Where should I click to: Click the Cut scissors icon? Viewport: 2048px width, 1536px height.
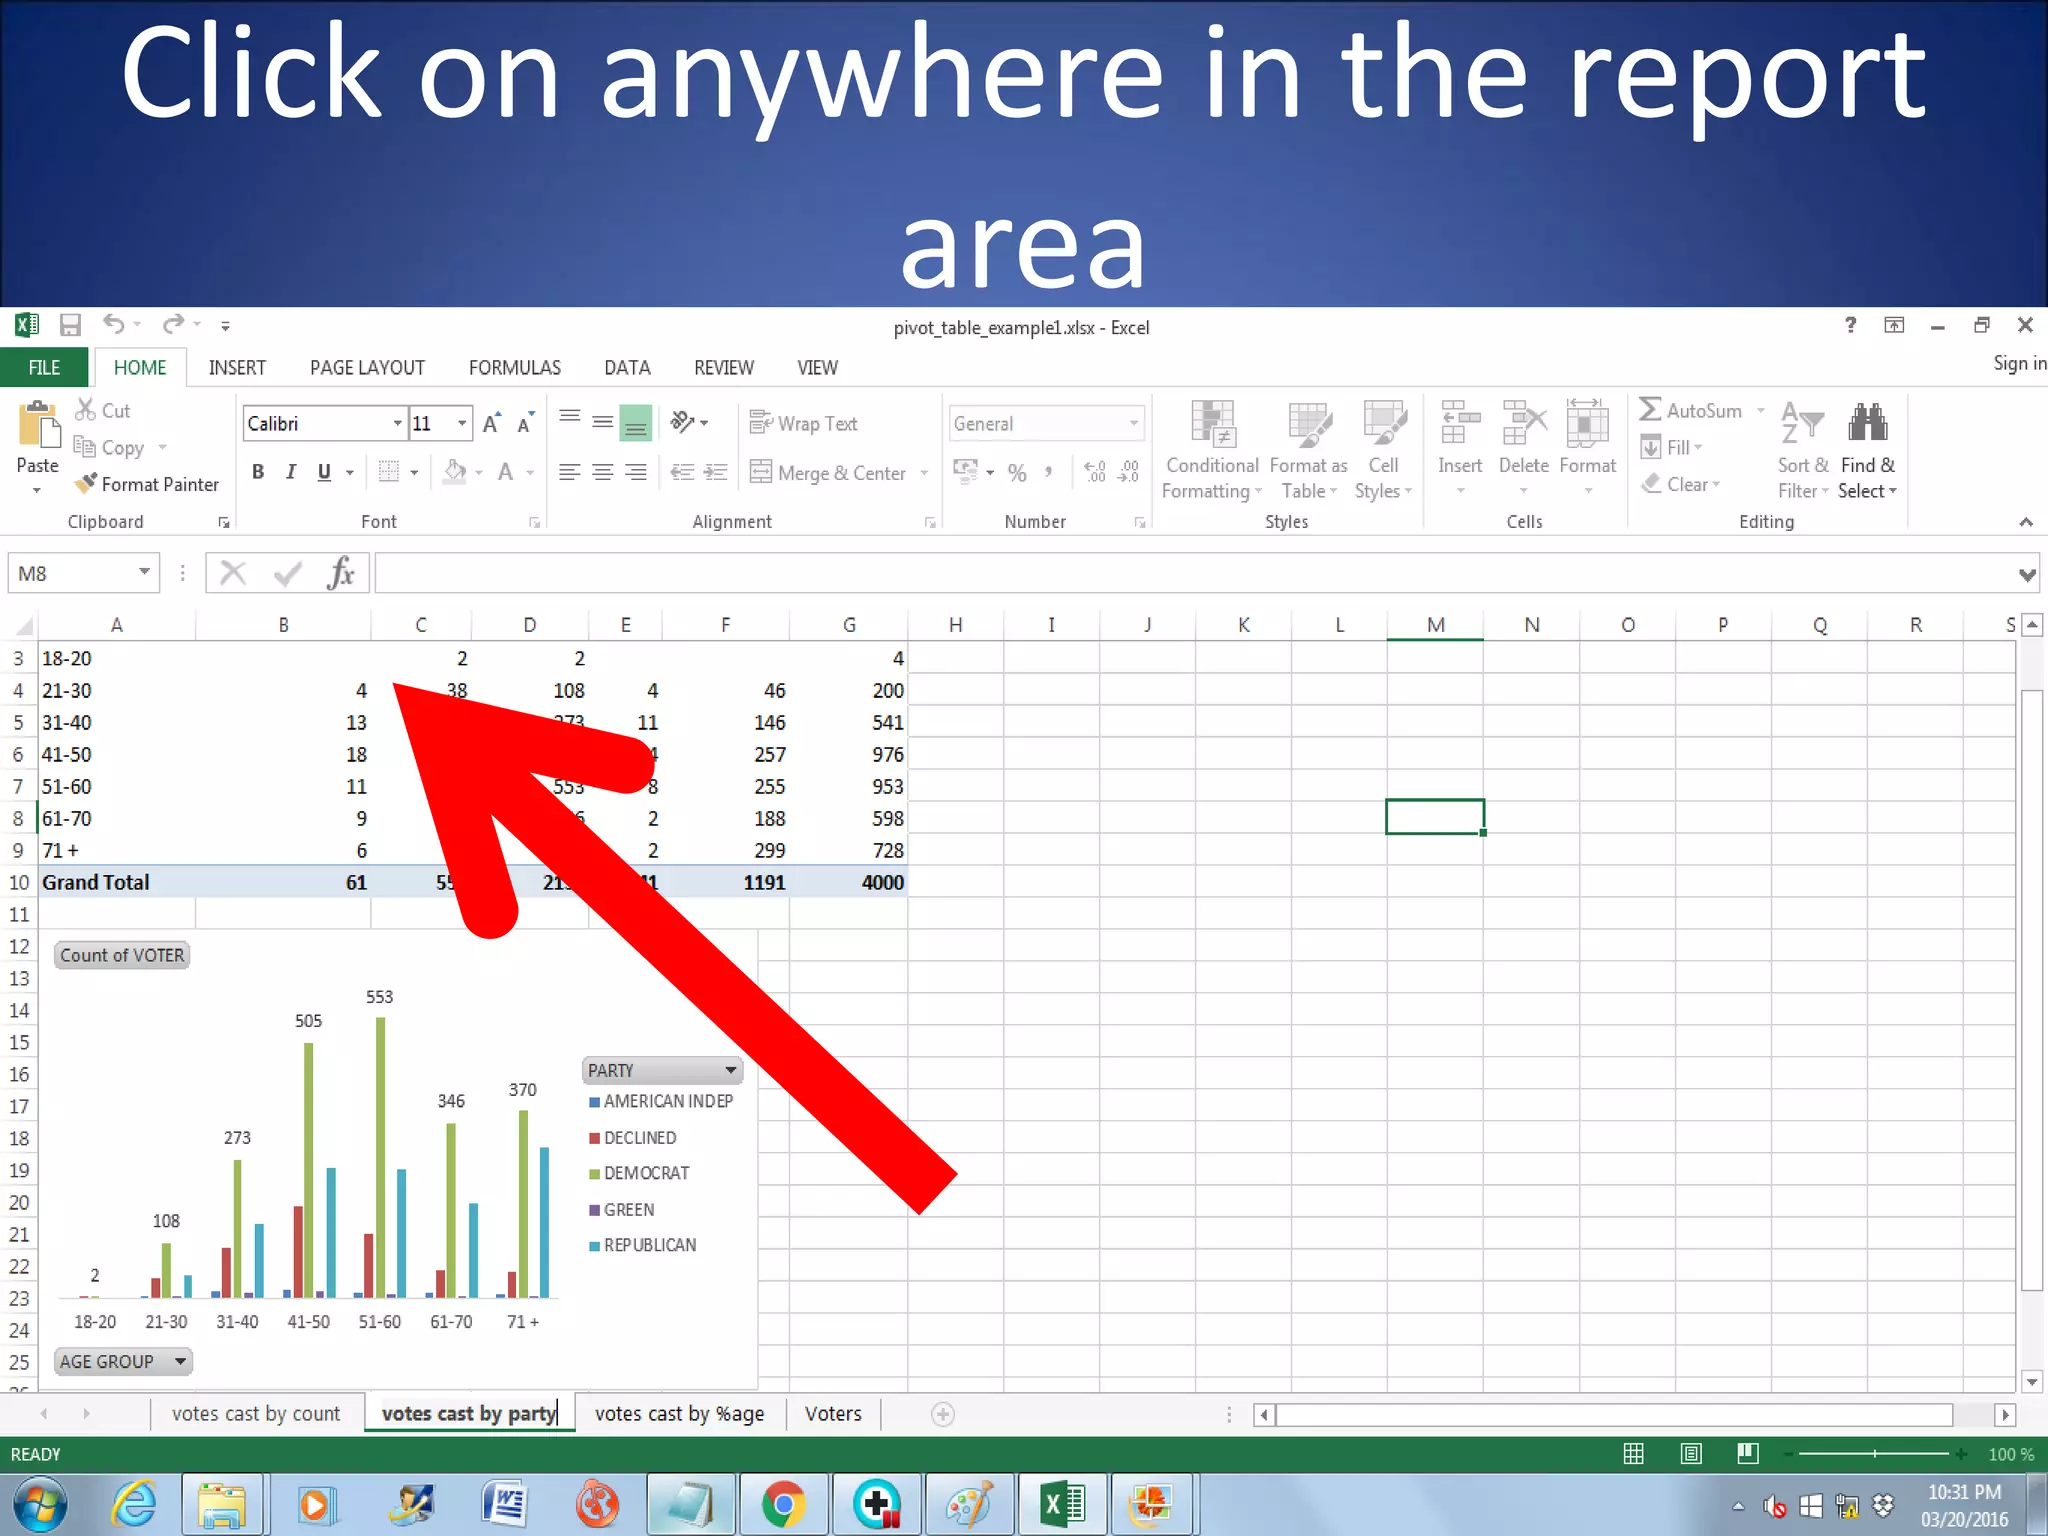pyautogui.click(x=86, y=409)
